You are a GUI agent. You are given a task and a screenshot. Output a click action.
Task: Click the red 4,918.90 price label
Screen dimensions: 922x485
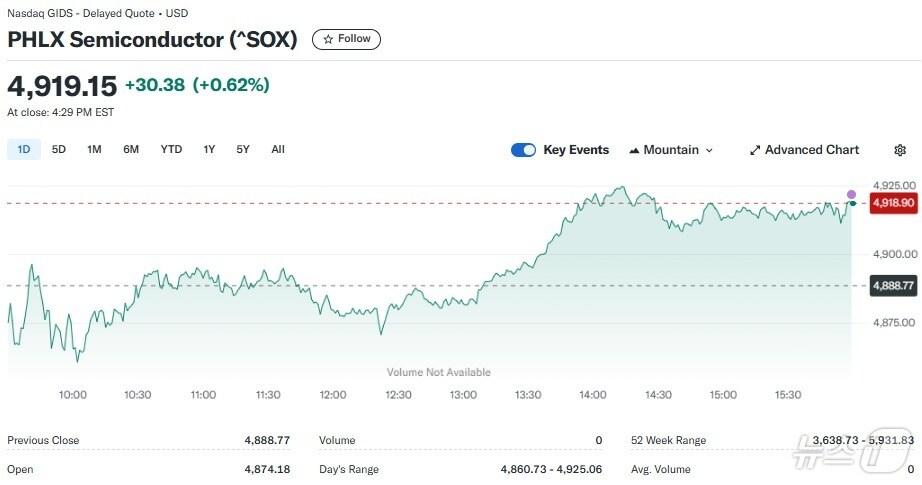tap(893, 203)
